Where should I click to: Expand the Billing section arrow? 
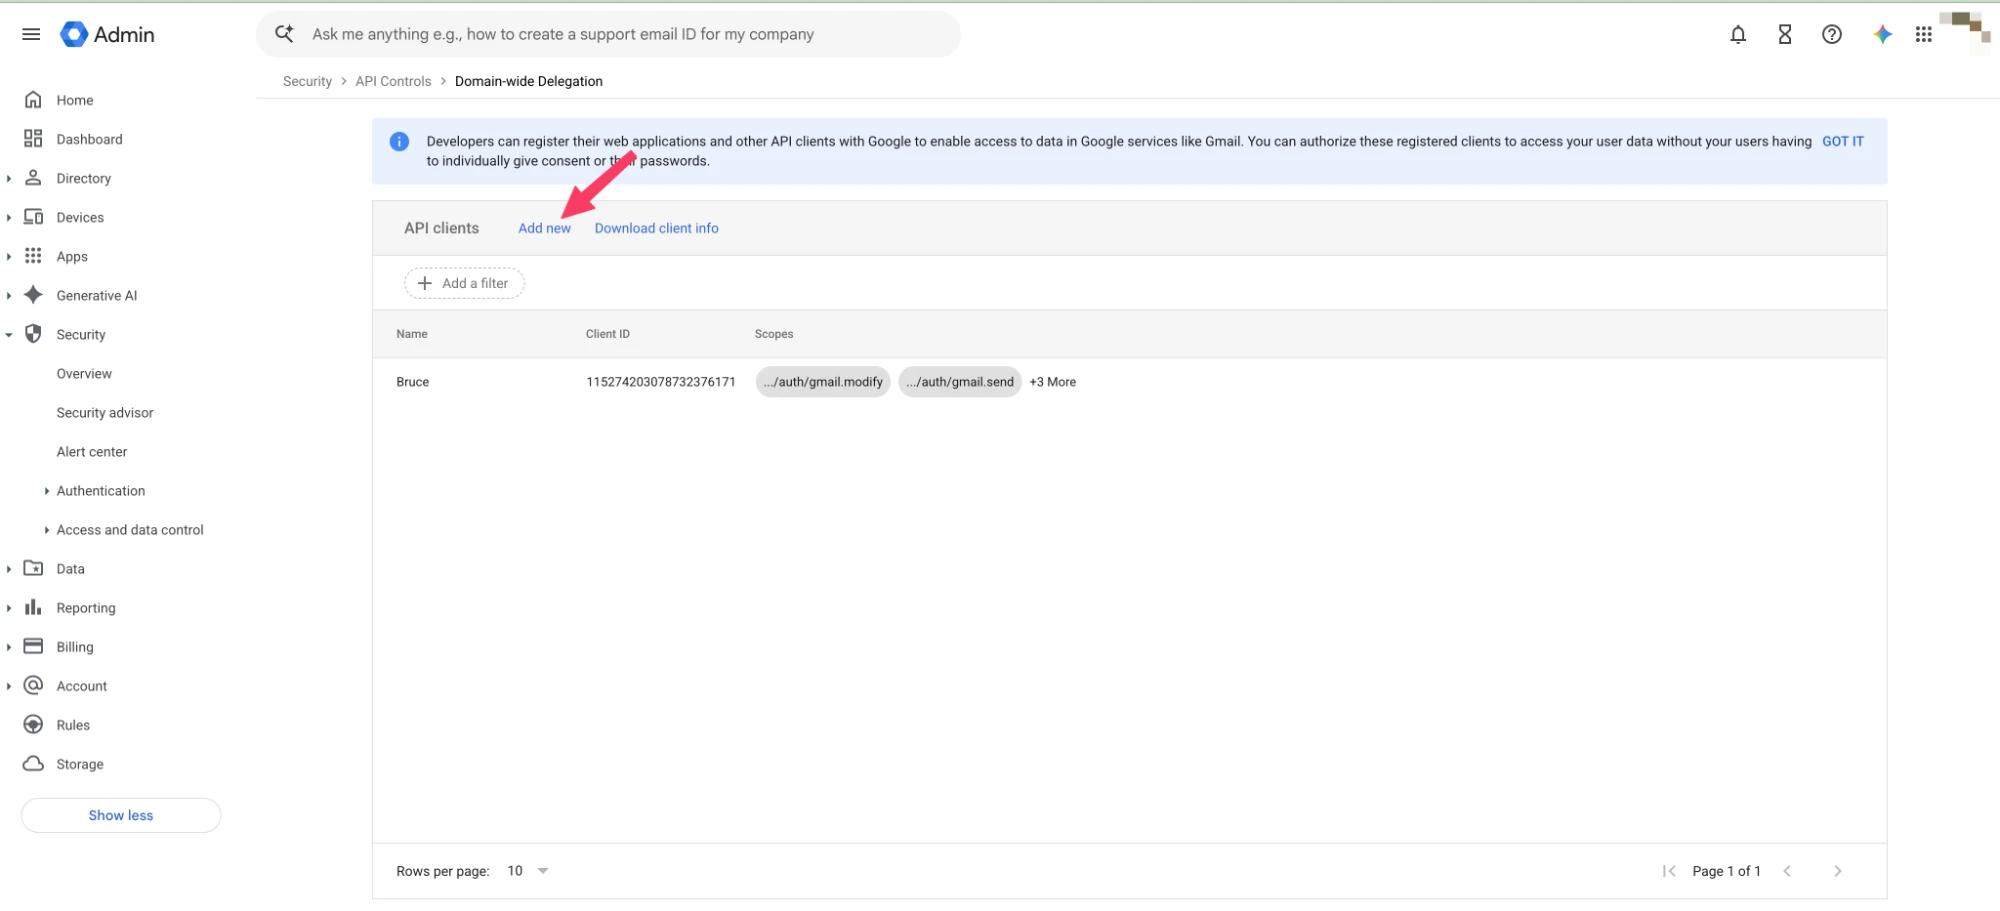[x=9, y=647]
